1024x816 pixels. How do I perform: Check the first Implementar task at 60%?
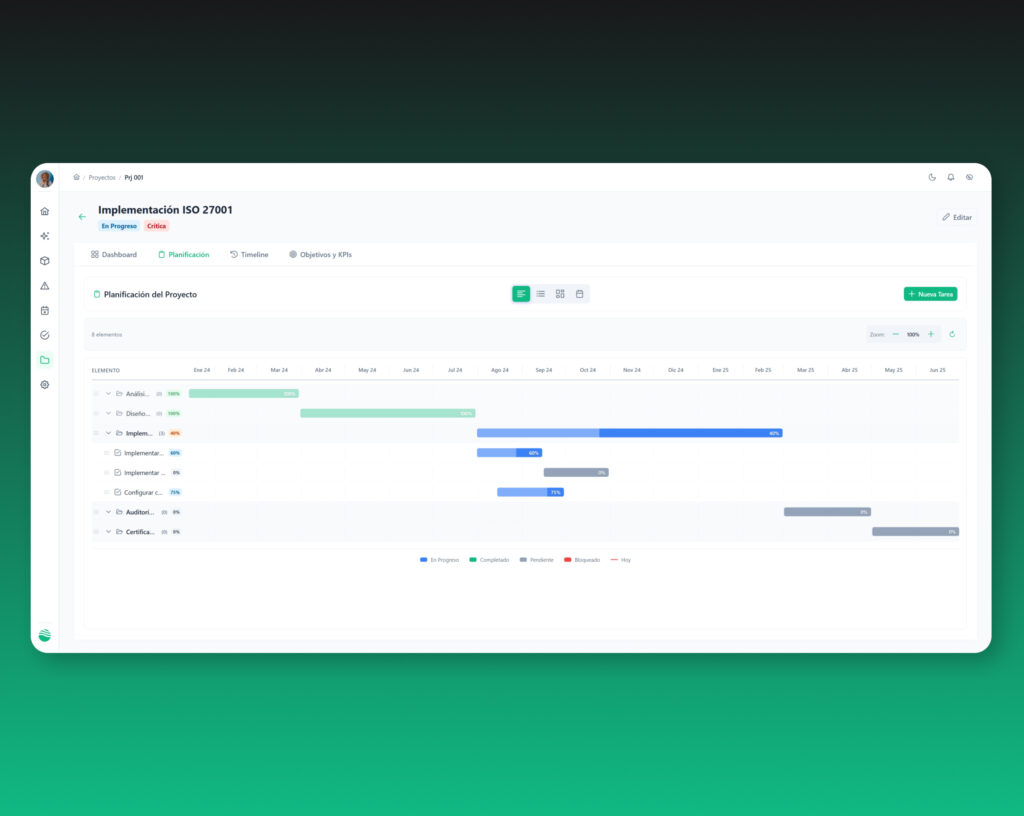point(118,452)
